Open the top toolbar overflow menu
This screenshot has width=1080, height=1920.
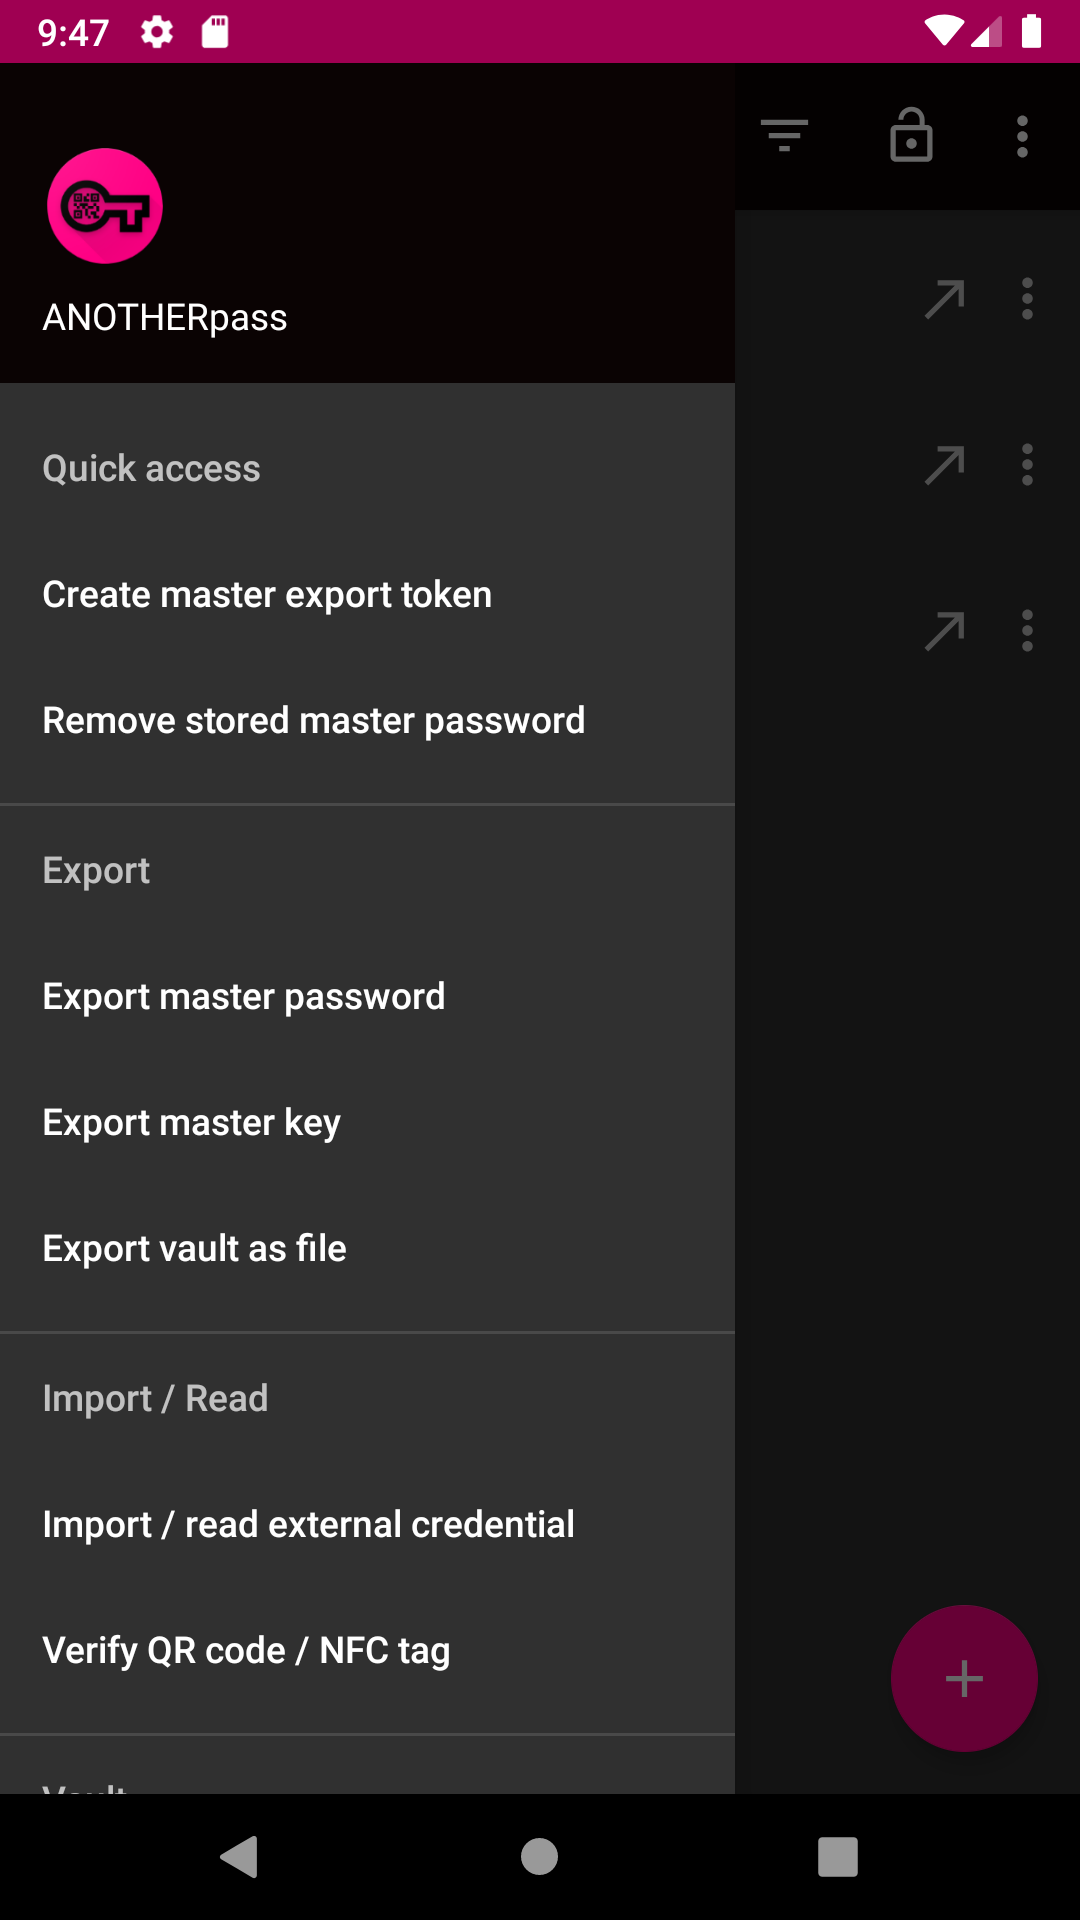[1022, 136]
